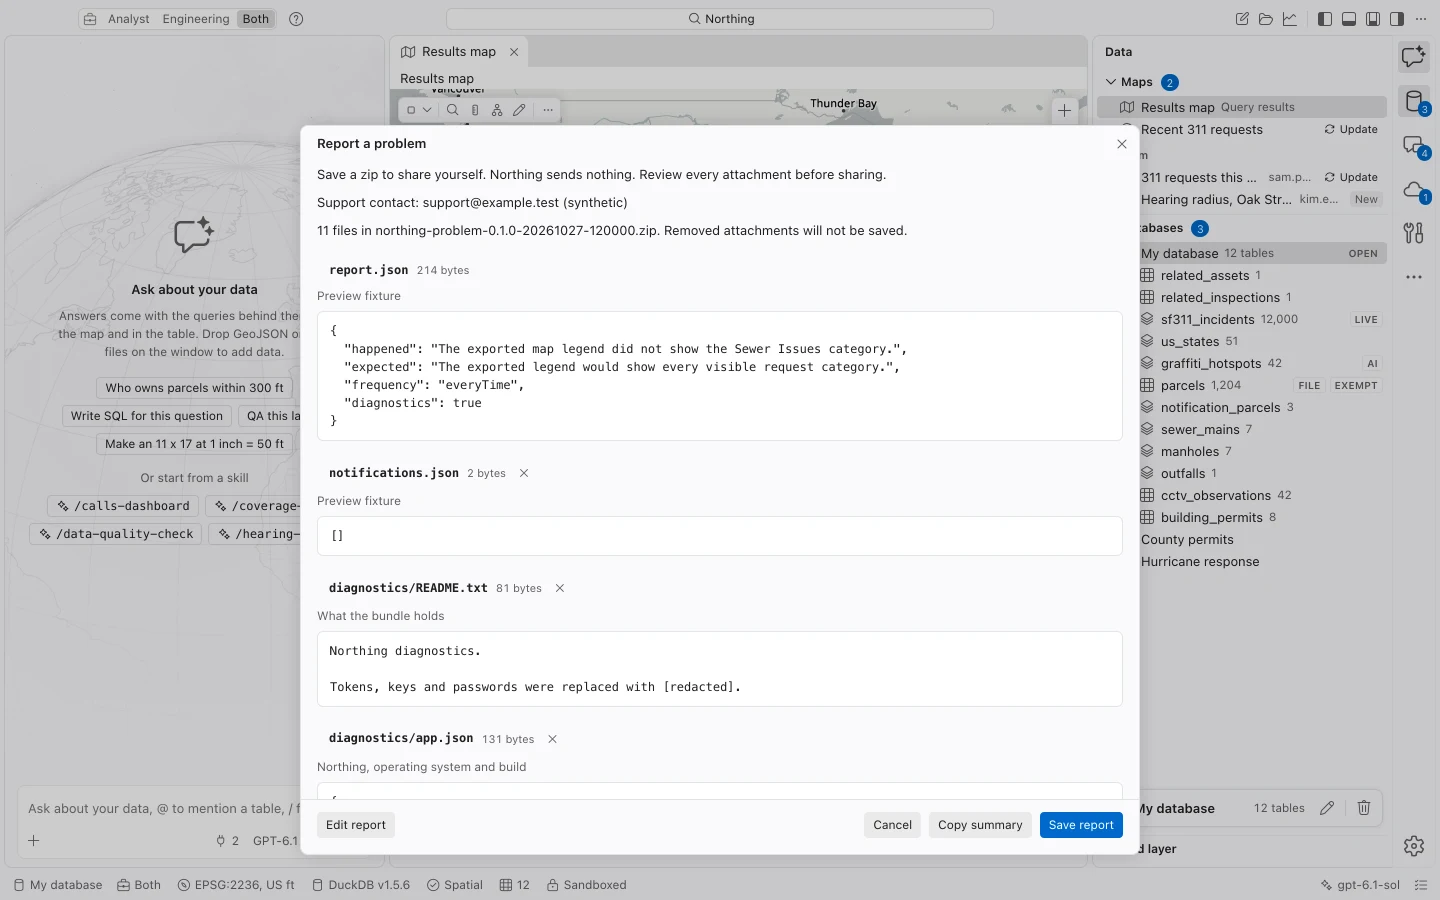Select the map pencil draw tool
The width and height of the screenshot is (1440, 900).
tap(519, 110)
